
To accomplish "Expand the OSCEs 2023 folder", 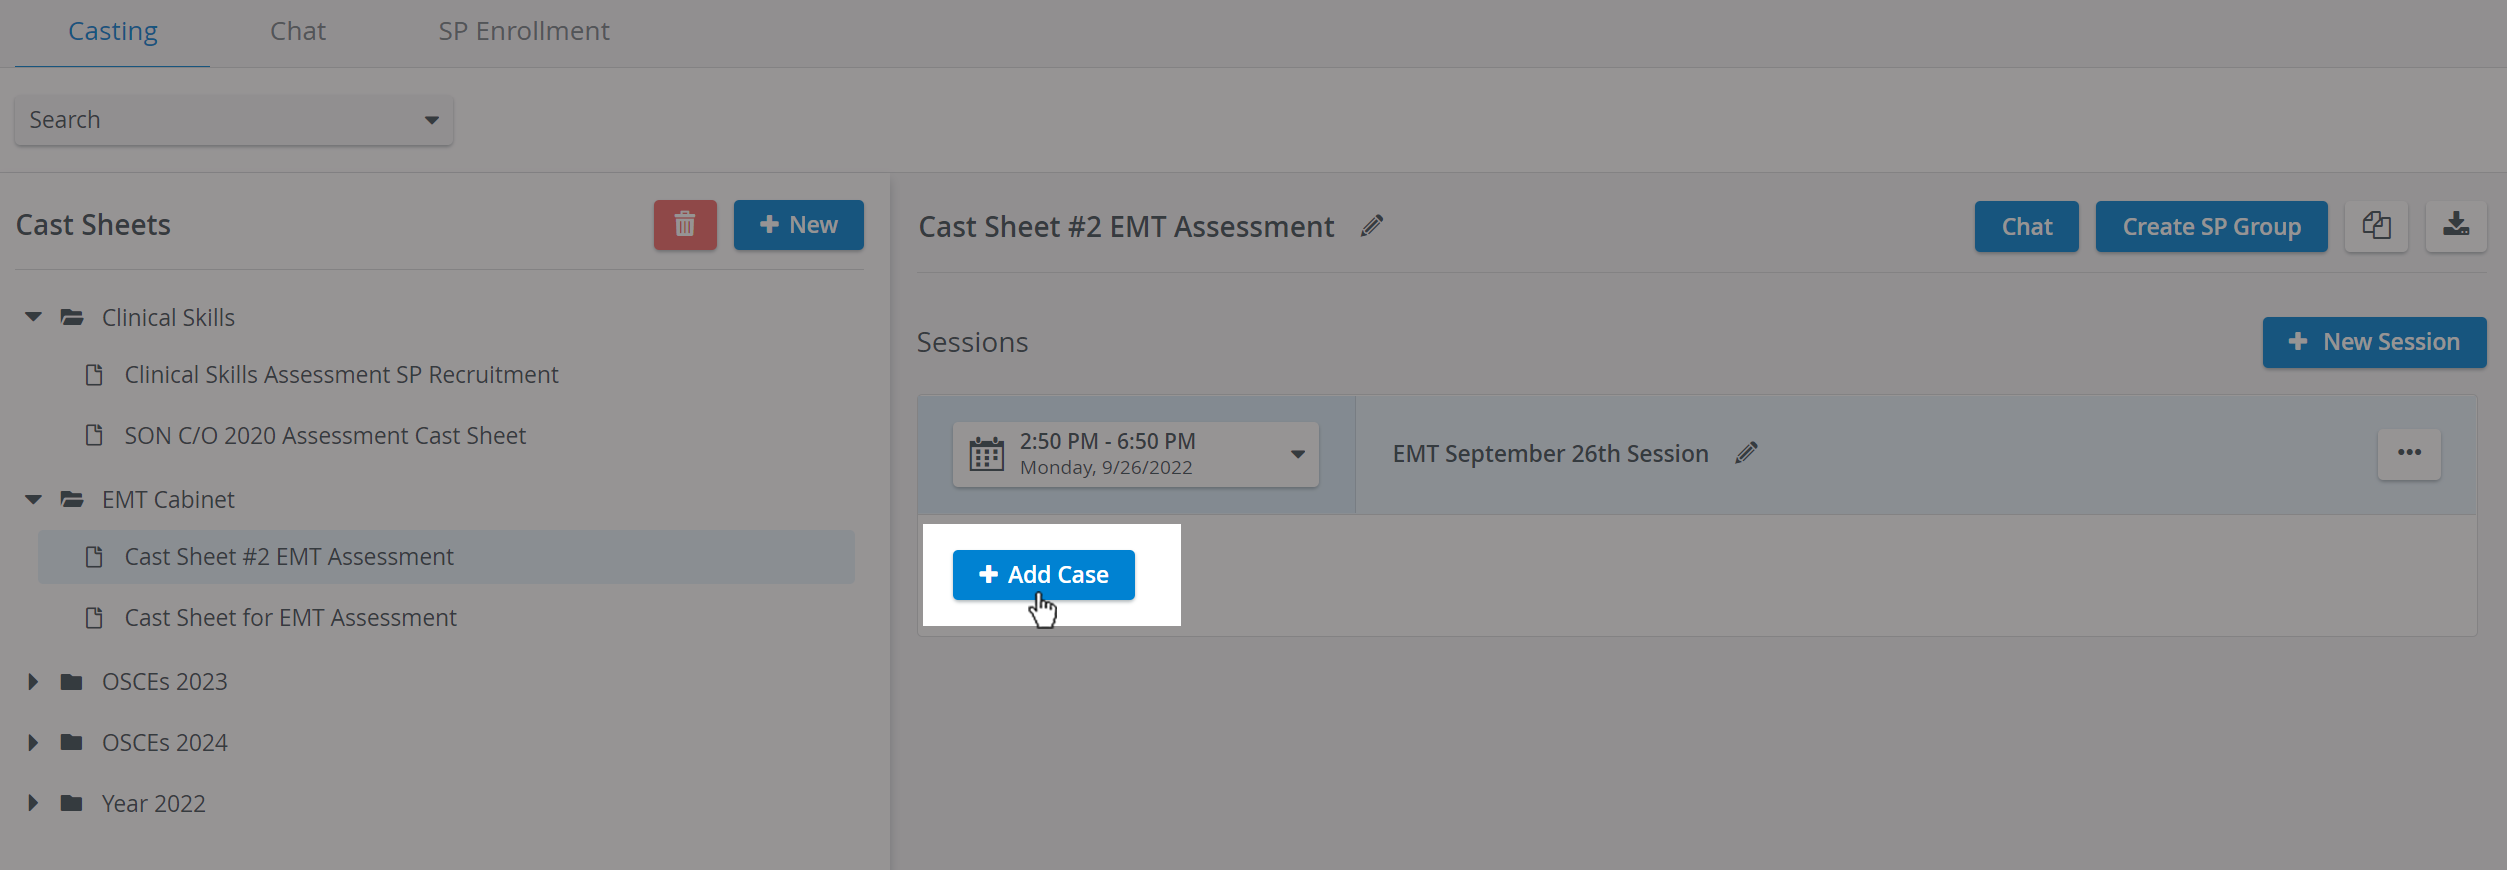I will click(33, 682).
